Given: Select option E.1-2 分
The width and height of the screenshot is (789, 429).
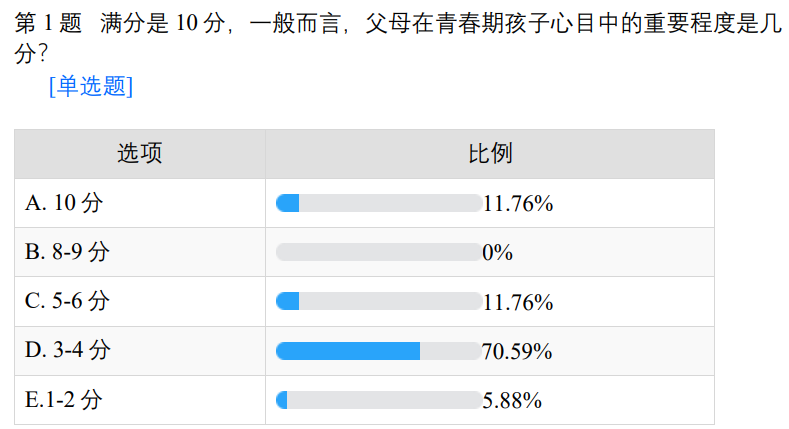Looking at the screenshot, I should tap(64, 400).
